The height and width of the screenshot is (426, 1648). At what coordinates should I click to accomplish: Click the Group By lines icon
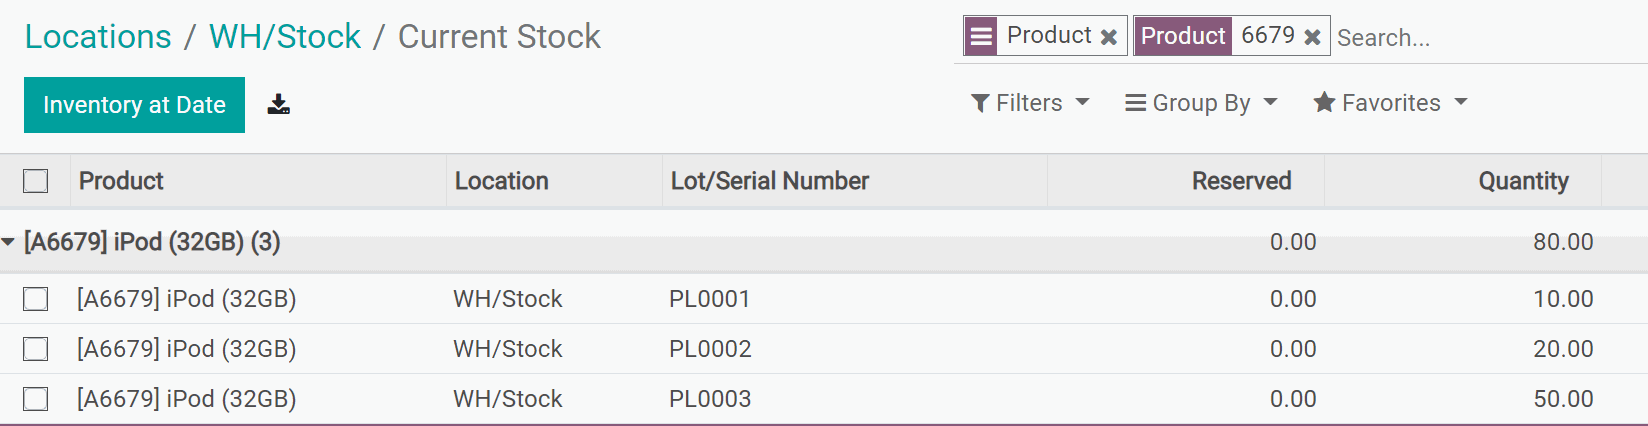tap(1135, 103)
